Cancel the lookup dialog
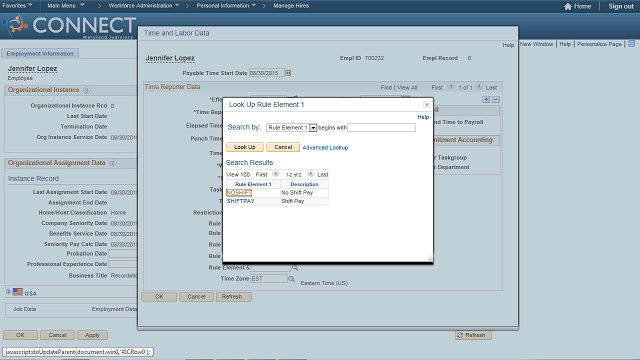This screenshot has width=640, height=360. click(283, 147)
